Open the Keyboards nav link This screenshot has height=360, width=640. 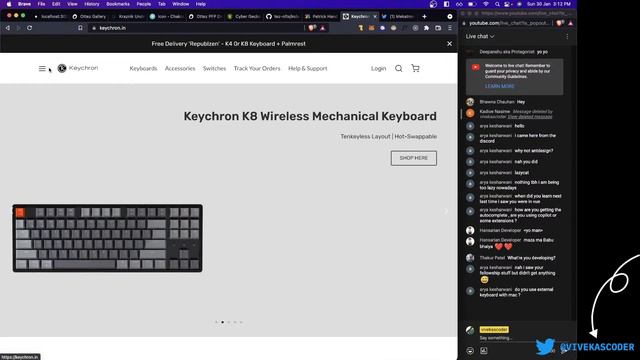point(143,69)
